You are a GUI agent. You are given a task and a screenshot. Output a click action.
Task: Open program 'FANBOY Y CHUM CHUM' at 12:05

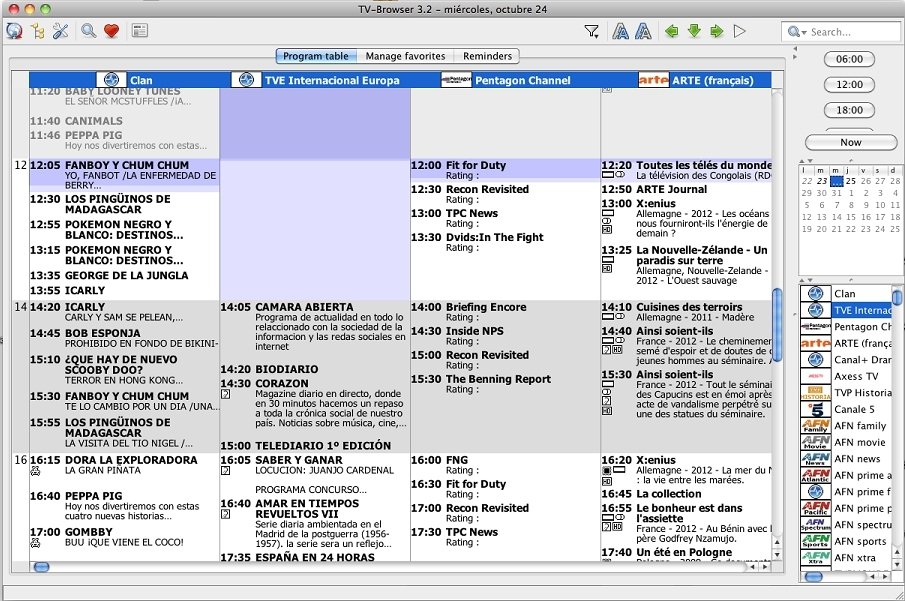click(x=124, y=175)
